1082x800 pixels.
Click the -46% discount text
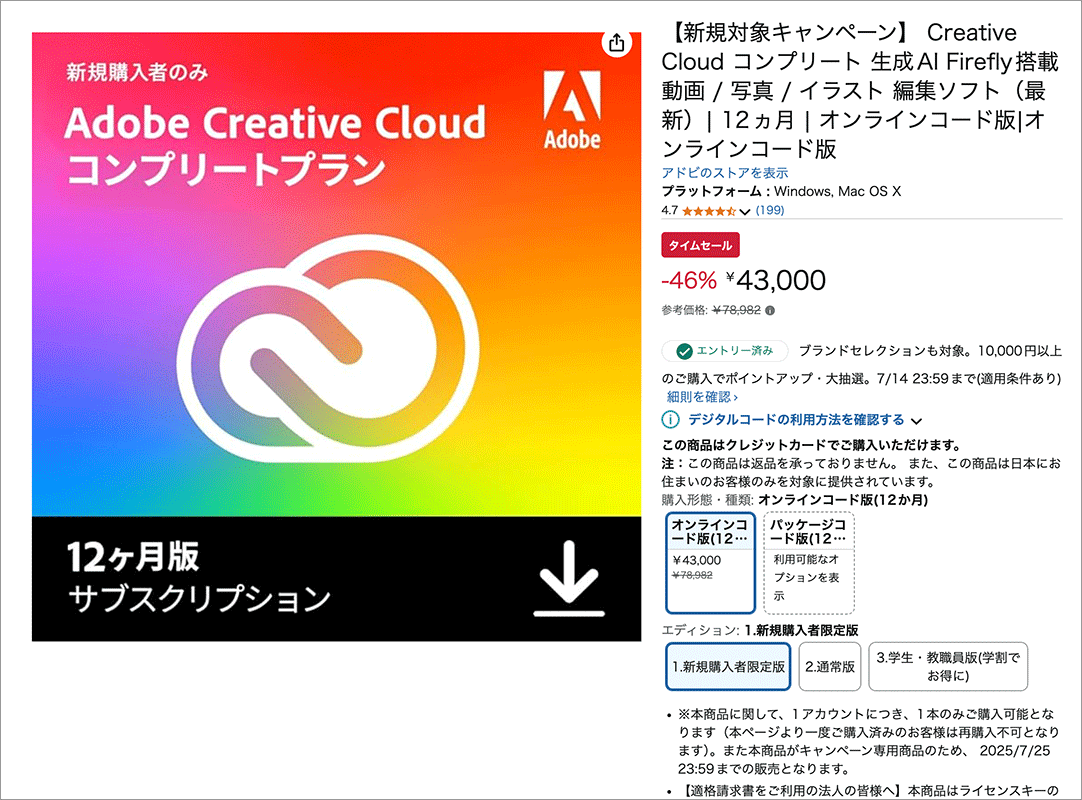pyautogui.click(x=689, y=280)
